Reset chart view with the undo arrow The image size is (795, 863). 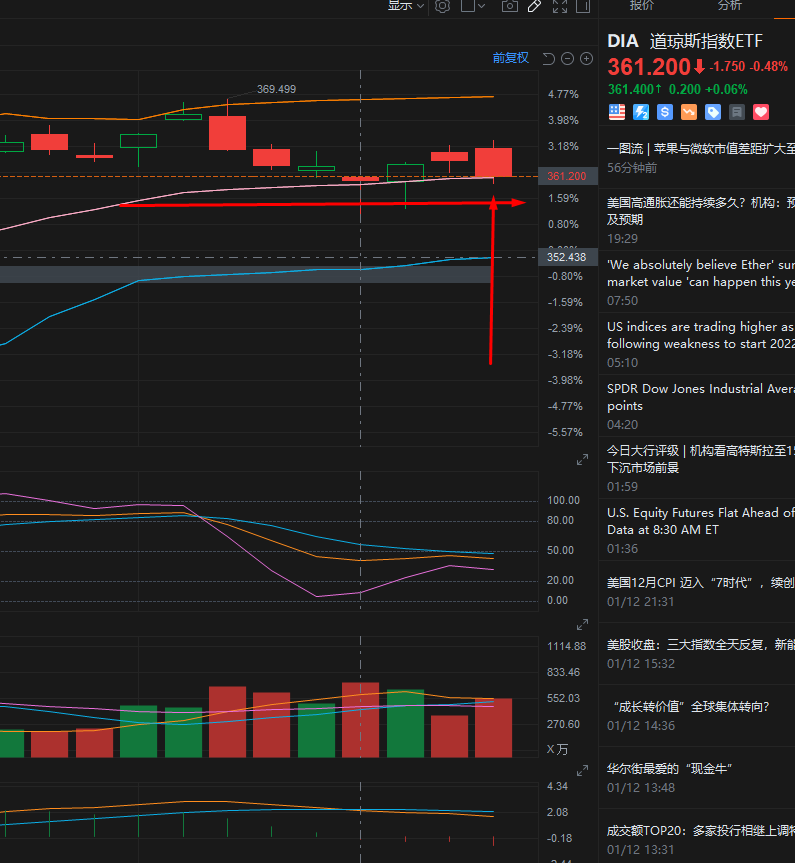pyautogui.click(x=548, y=58)
